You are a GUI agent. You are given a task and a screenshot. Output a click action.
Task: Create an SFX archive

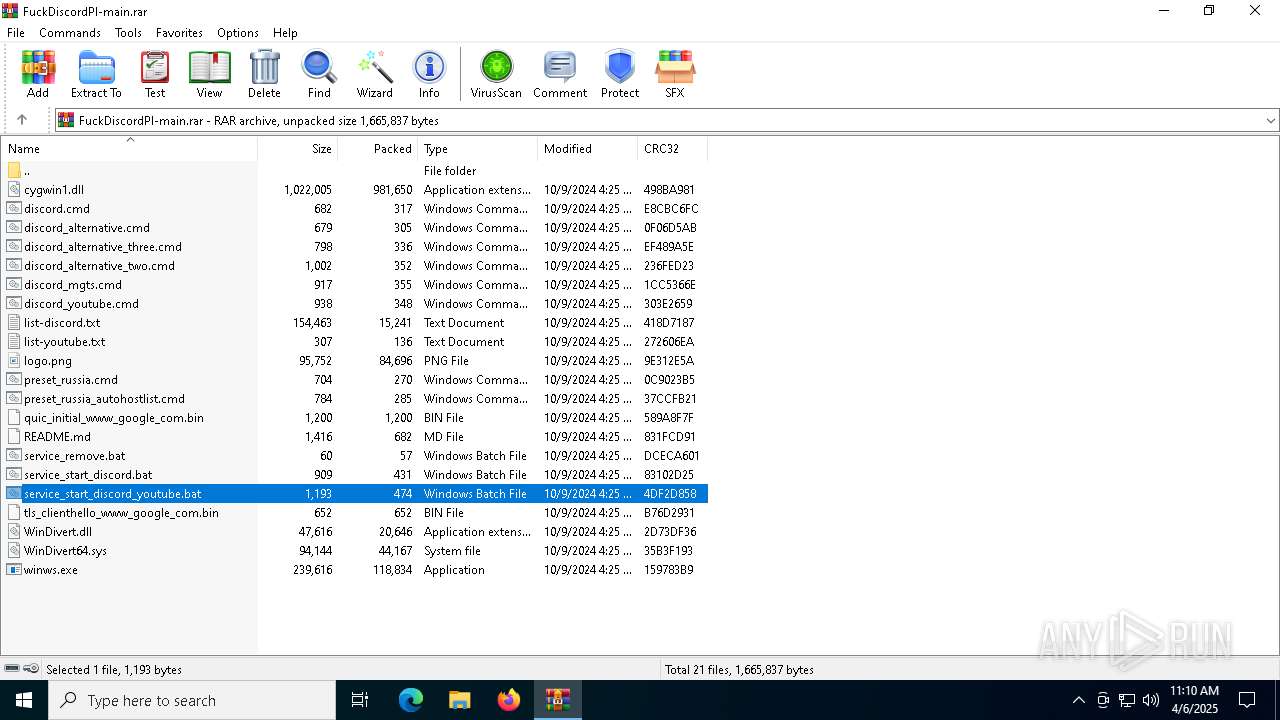[675, 75]
